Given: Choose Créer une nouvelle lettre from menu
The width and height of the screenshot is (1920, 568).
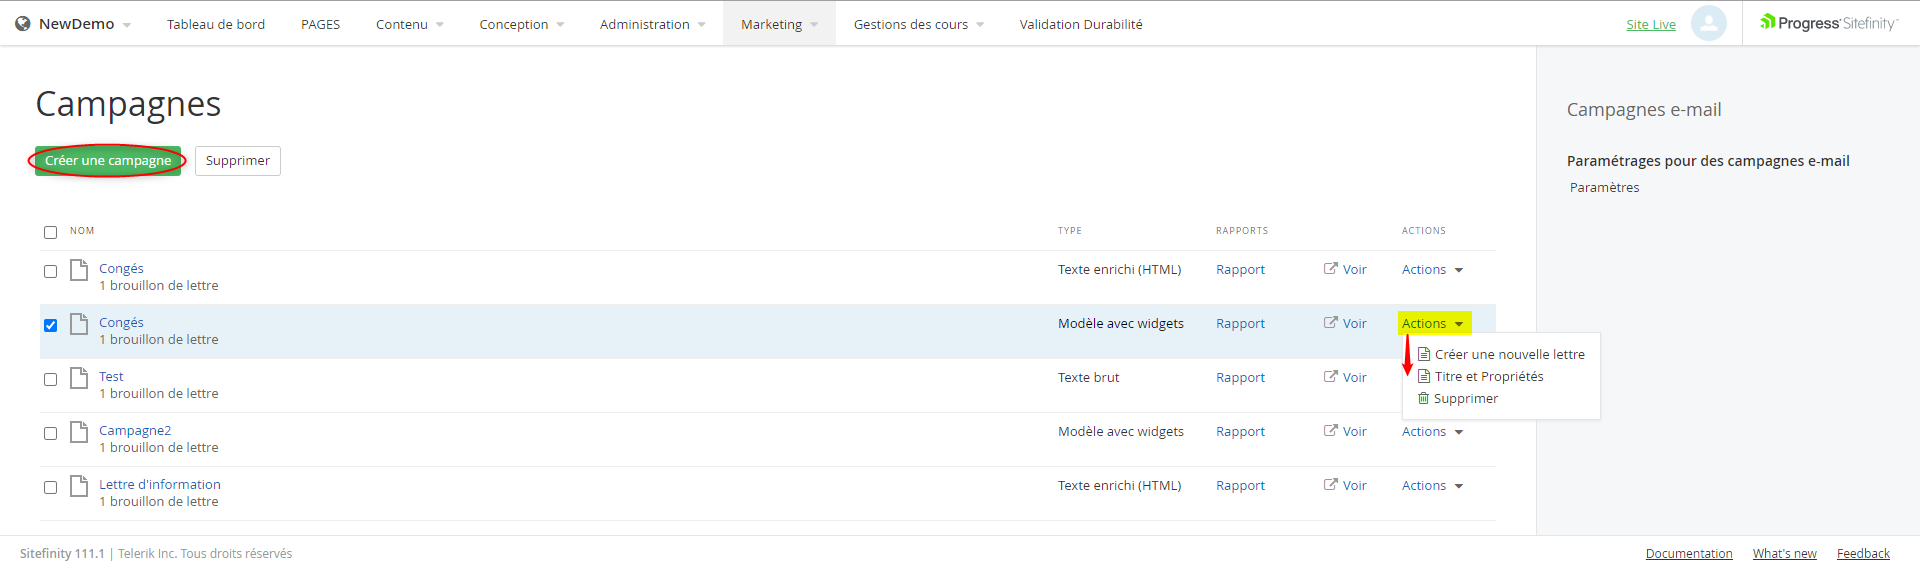Looking at the screenshot, I should (x=1509, y=354).
